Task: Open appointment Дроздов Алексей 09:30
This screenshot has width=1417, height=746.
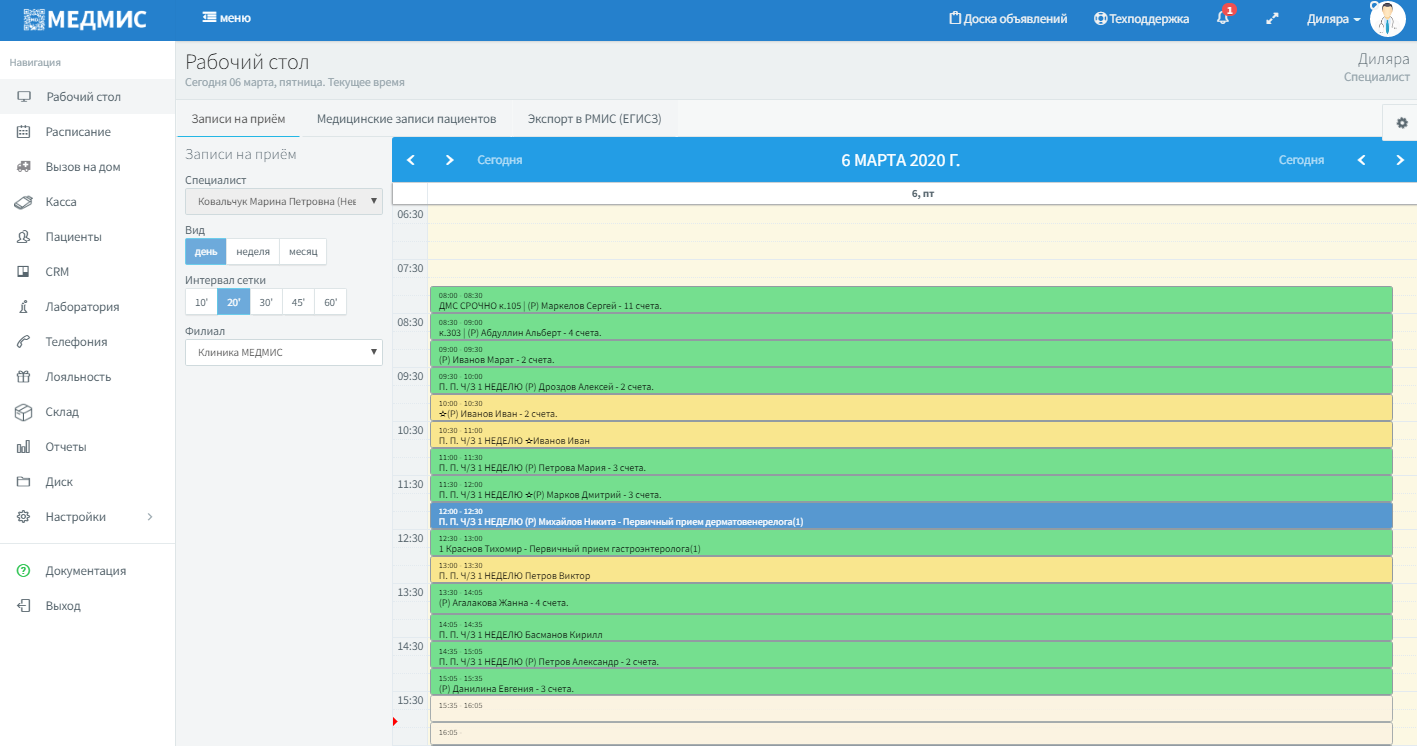Action: [911, 381]
